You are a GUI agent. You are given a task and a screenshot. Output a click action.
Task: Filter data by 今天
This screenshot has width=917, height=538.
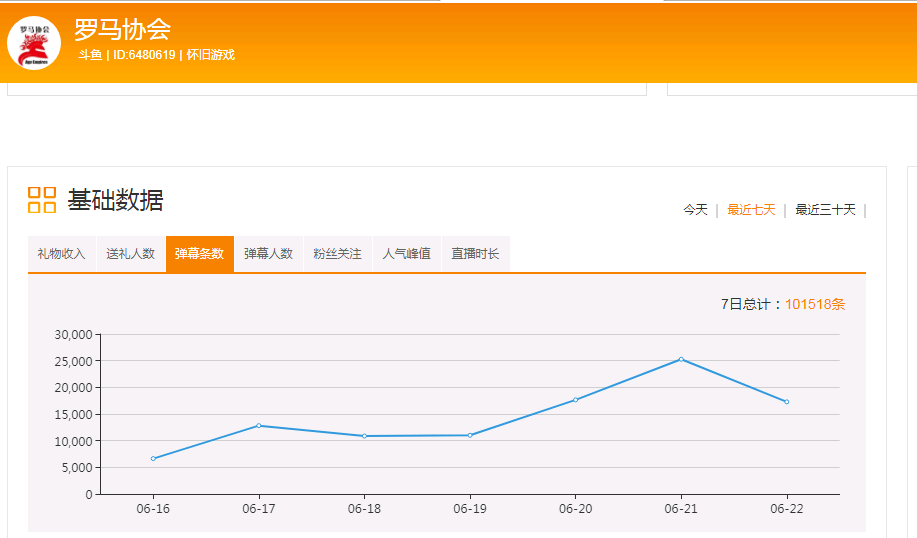pos(695,210)
